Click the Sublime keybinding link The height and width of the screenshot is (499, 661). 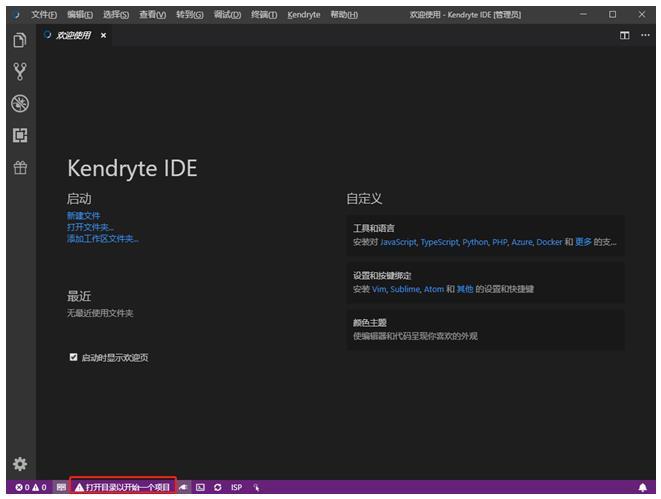pyautogui.click(x=405, y=289)
